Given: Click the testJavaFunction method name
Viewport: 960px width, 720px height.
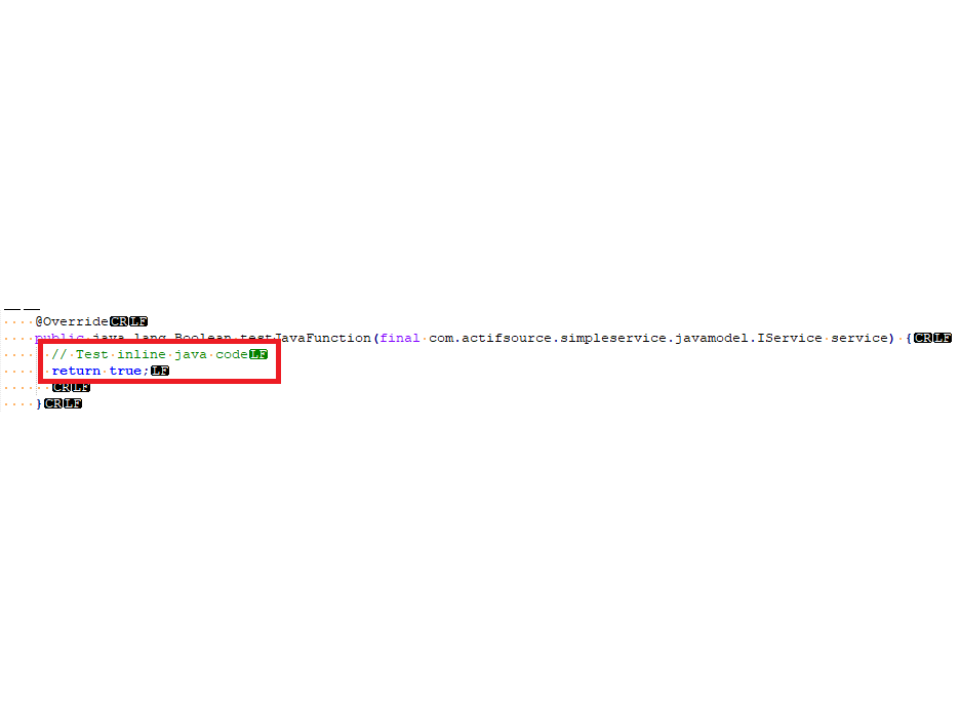Looking at the screenshot, I should point(305,338).
